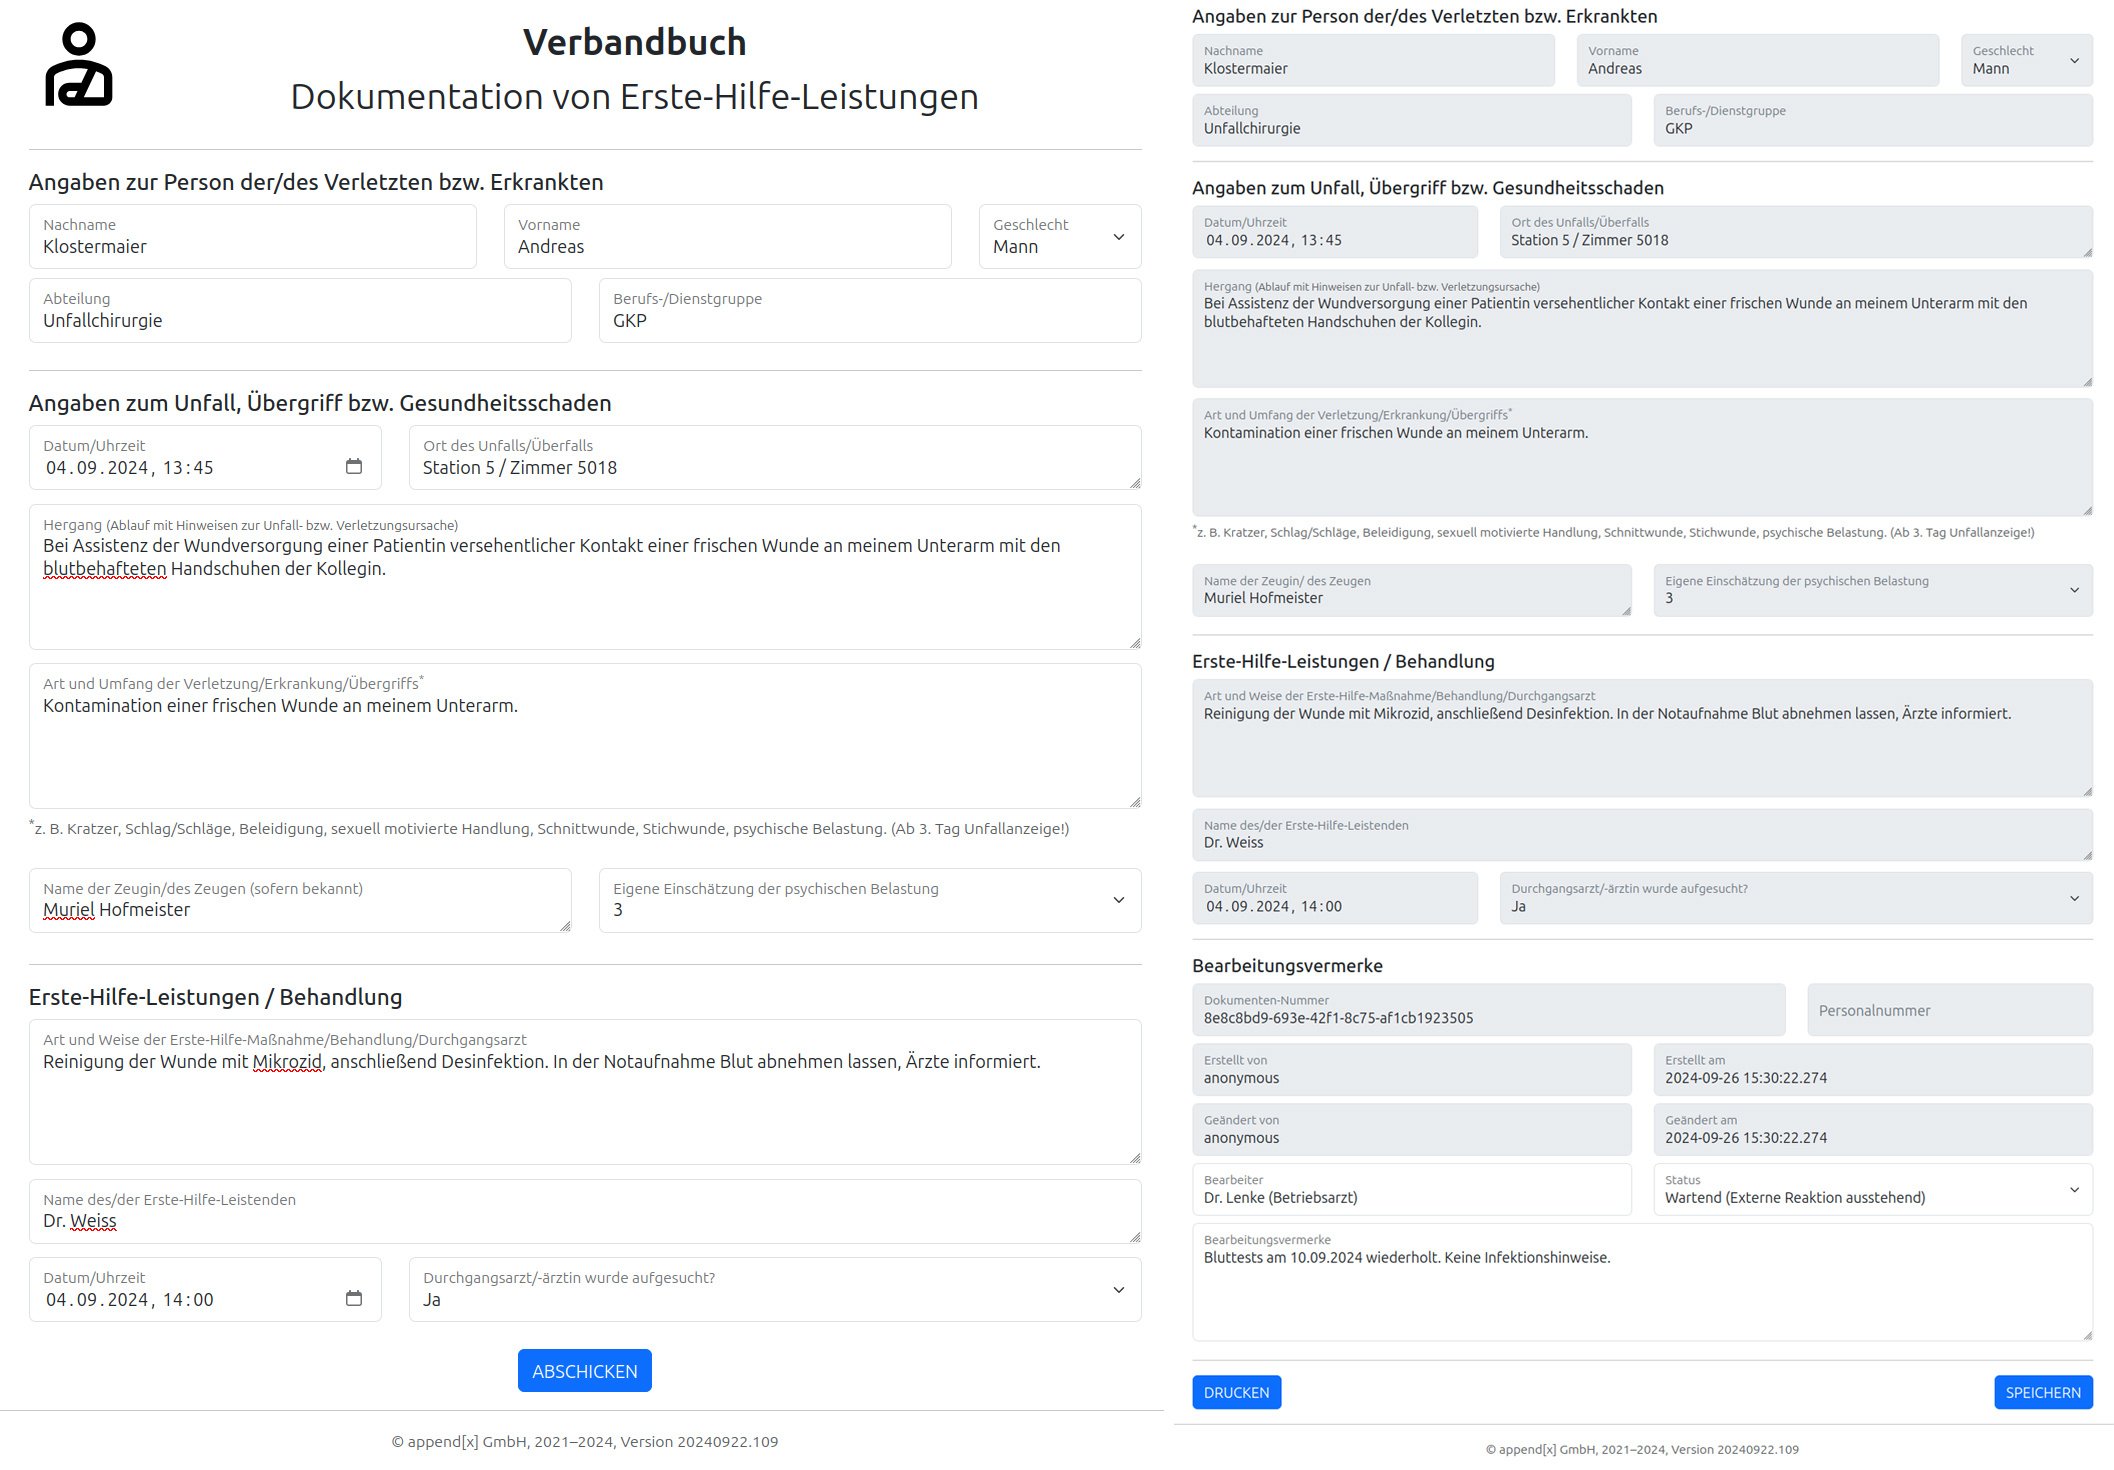Click Geändert von field showing anonymous

(1412, 1129)
